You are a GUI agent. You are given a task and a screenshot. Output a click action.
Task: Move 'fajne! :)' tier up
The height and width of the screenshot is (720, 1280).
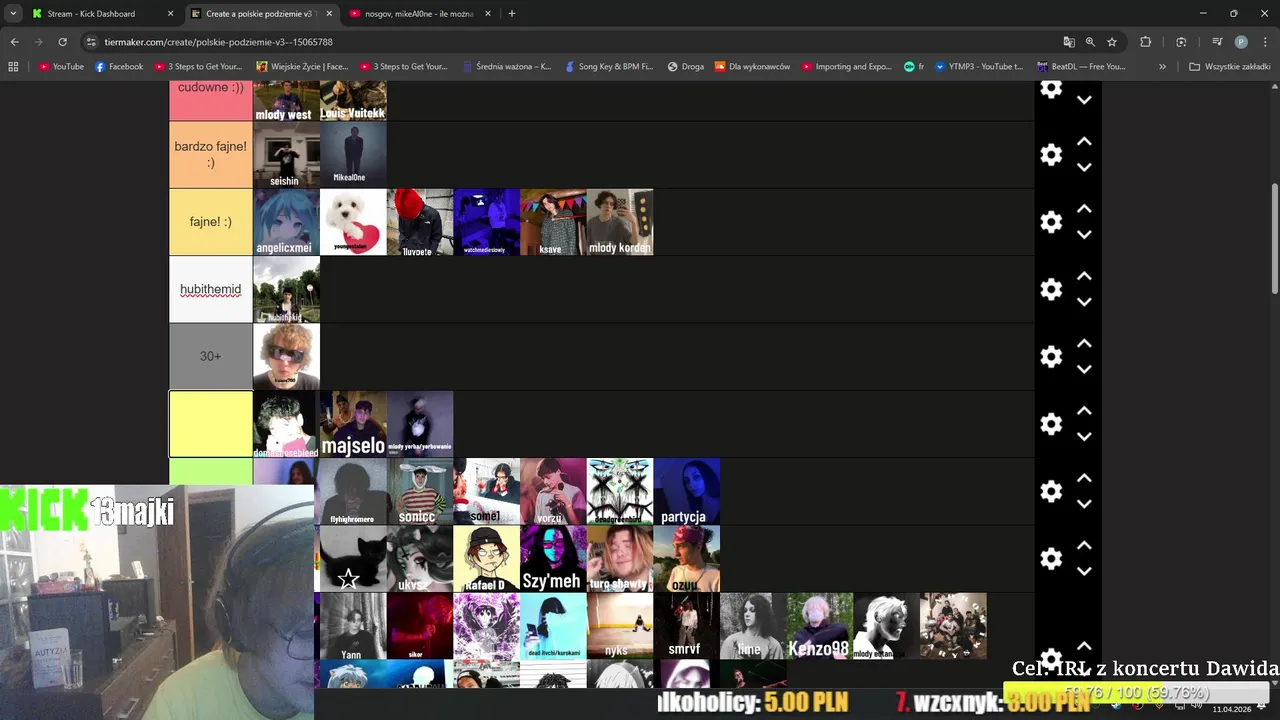point(1084,209)
